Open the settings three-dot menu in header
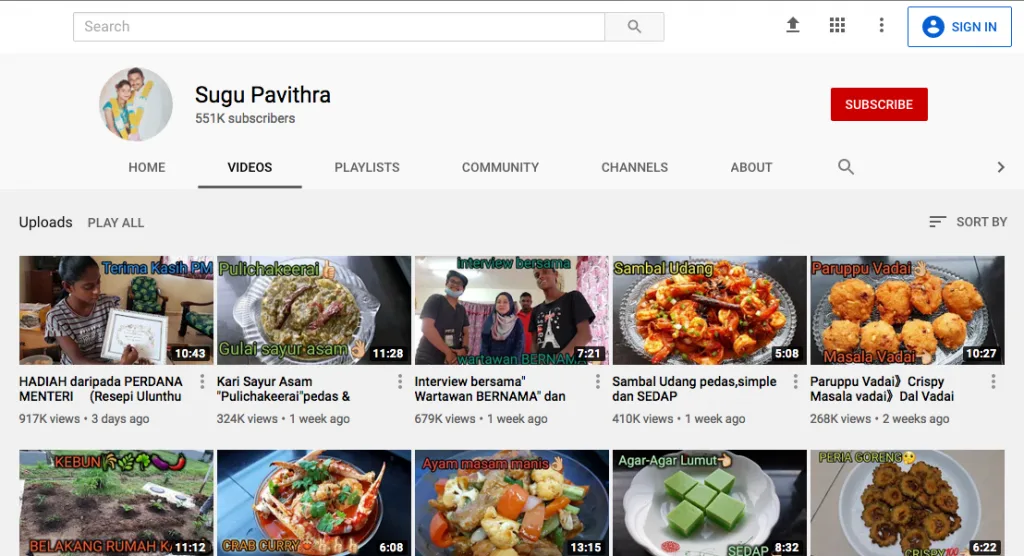 881,26
